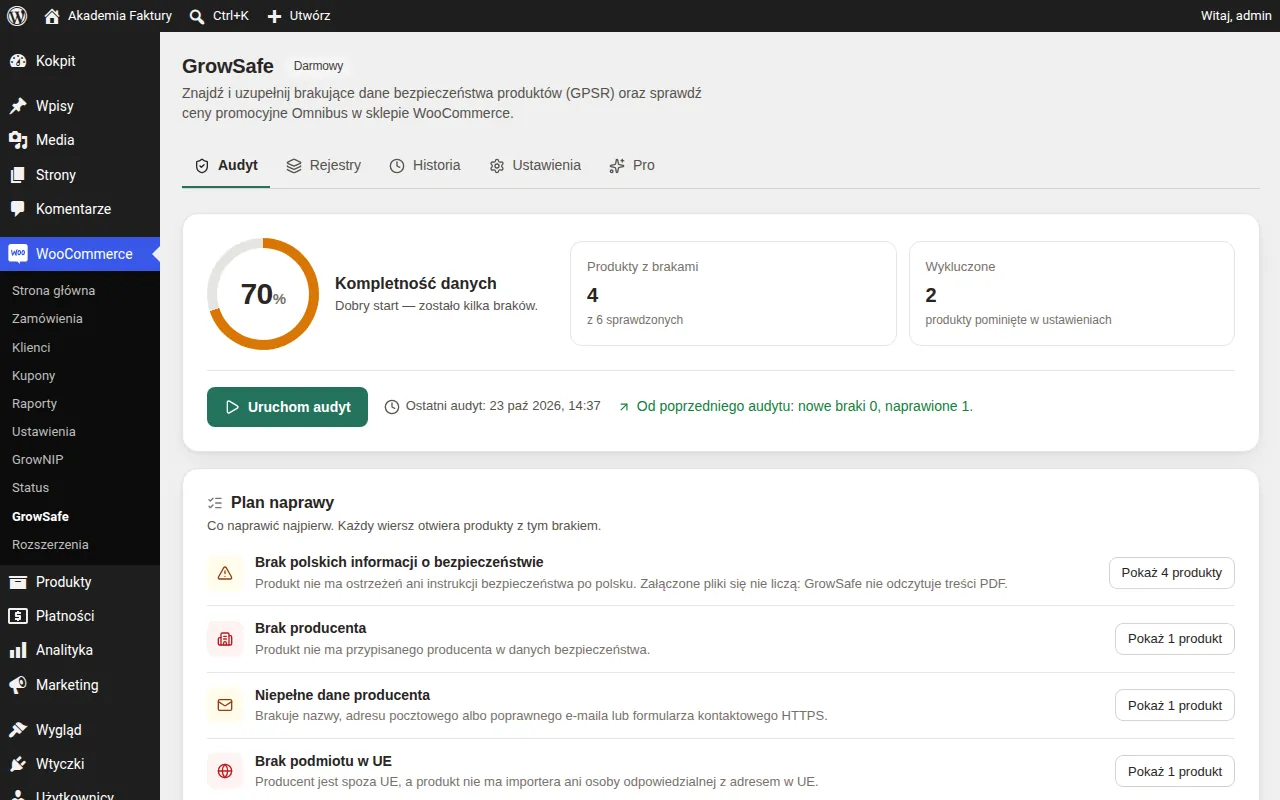Click the globe icon for missing EU entity
This screenshot has height=800, width=1280.
tap(225, 771)
